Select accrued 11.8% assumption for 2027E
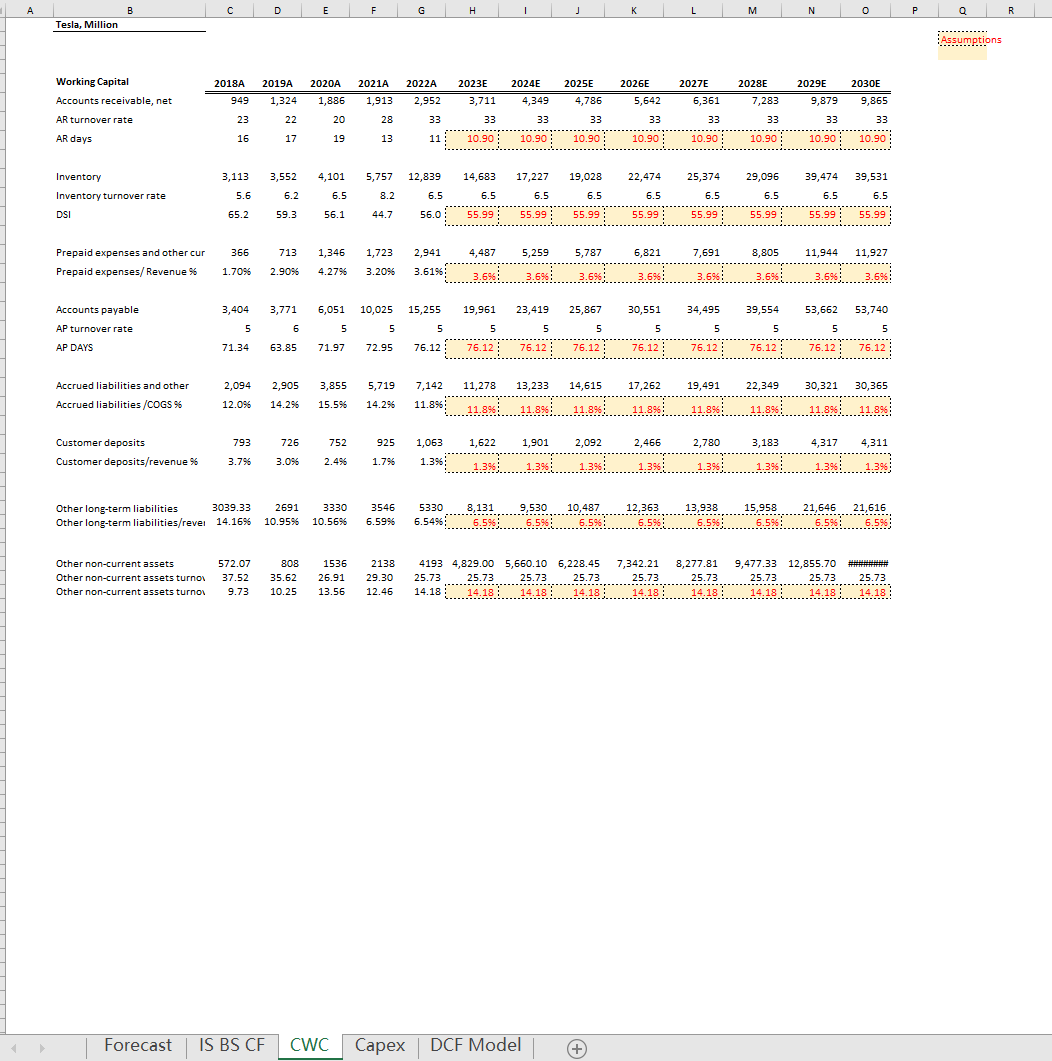 tap(693, 407)
